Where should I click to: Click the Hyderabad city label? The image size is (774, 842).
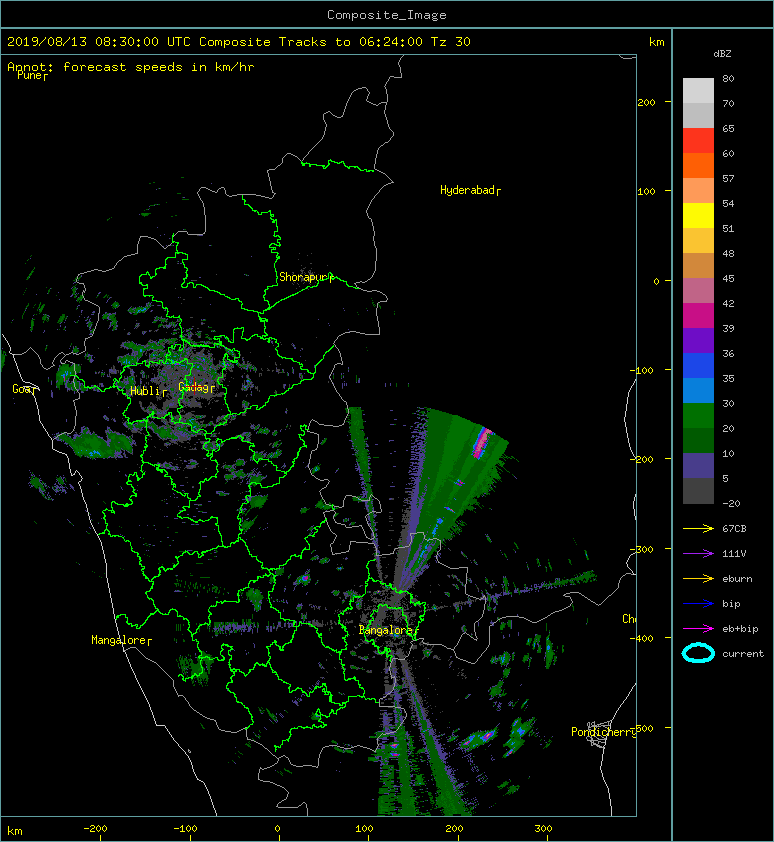467,190
